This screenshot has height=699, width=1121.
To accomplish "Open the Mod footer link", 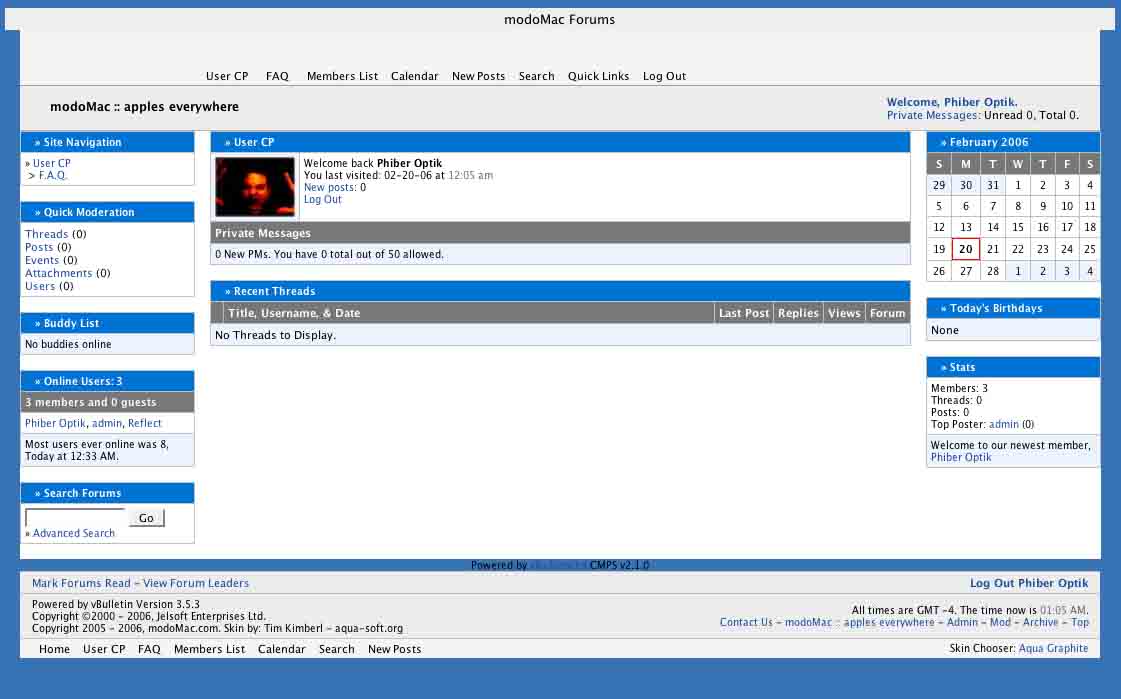I will tap(1000, 623).
